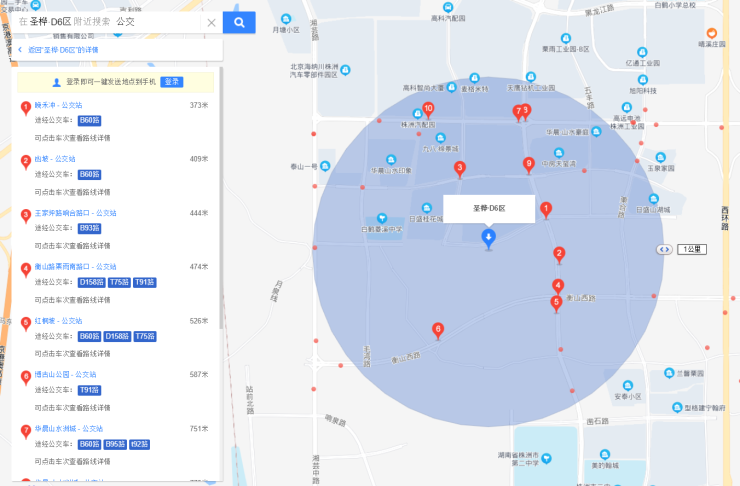
Task: Click 玉泉家园 POI icon
Action: pyautogui.click(x=661, y=158)
